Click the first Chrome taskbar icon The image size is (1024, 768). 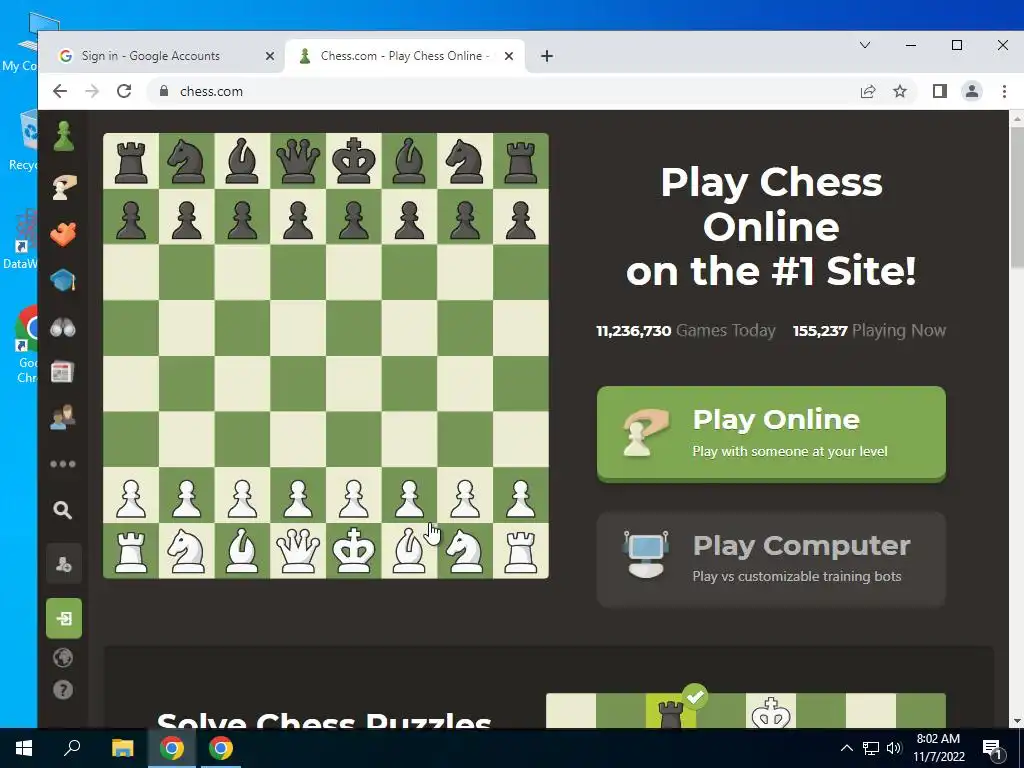click(172, 748)
